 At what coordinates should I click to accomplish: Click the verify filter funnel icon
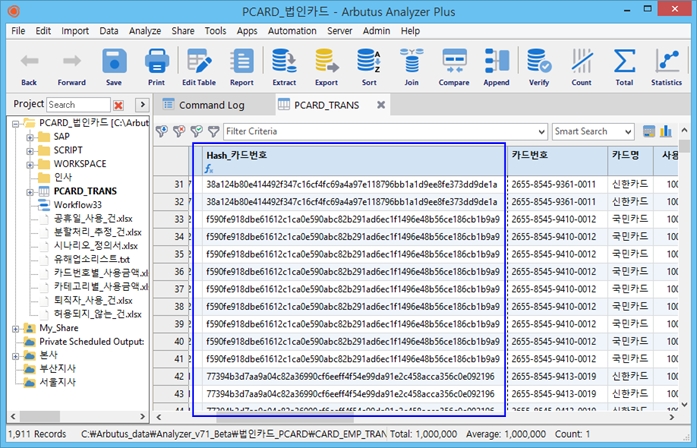click(196, 131)
